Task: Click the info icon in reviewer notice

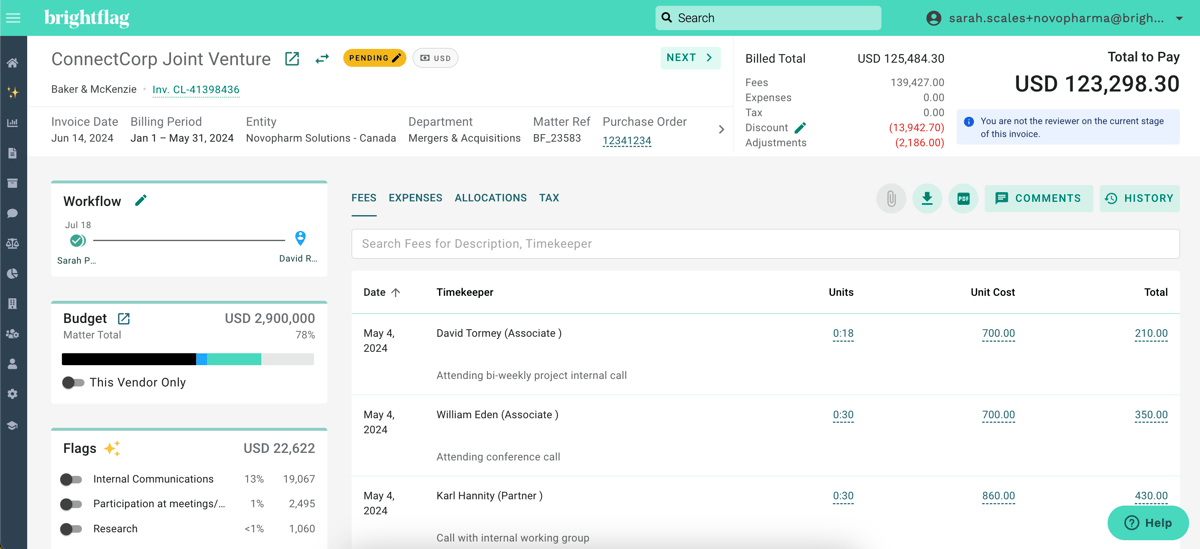Action: [x=968, y=122]
